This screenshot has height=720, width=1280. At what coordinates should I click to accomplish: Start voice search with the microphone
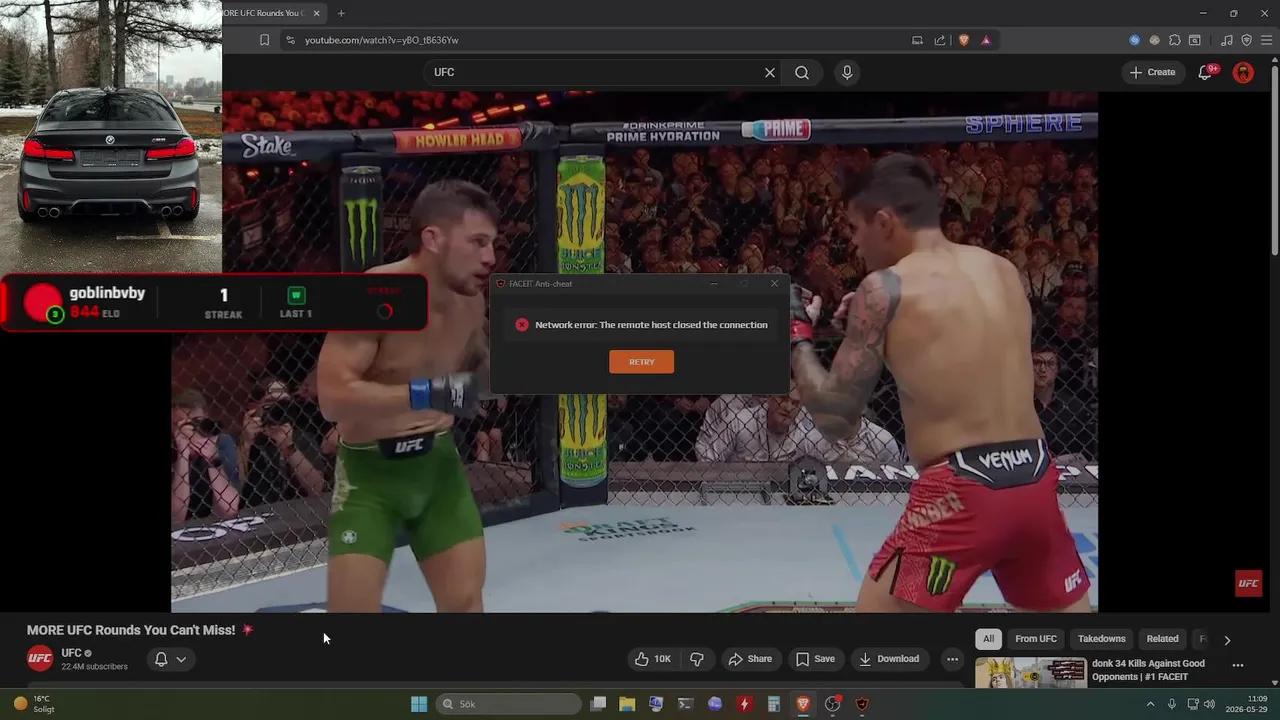pyautogui.click(x=847, y=72)
